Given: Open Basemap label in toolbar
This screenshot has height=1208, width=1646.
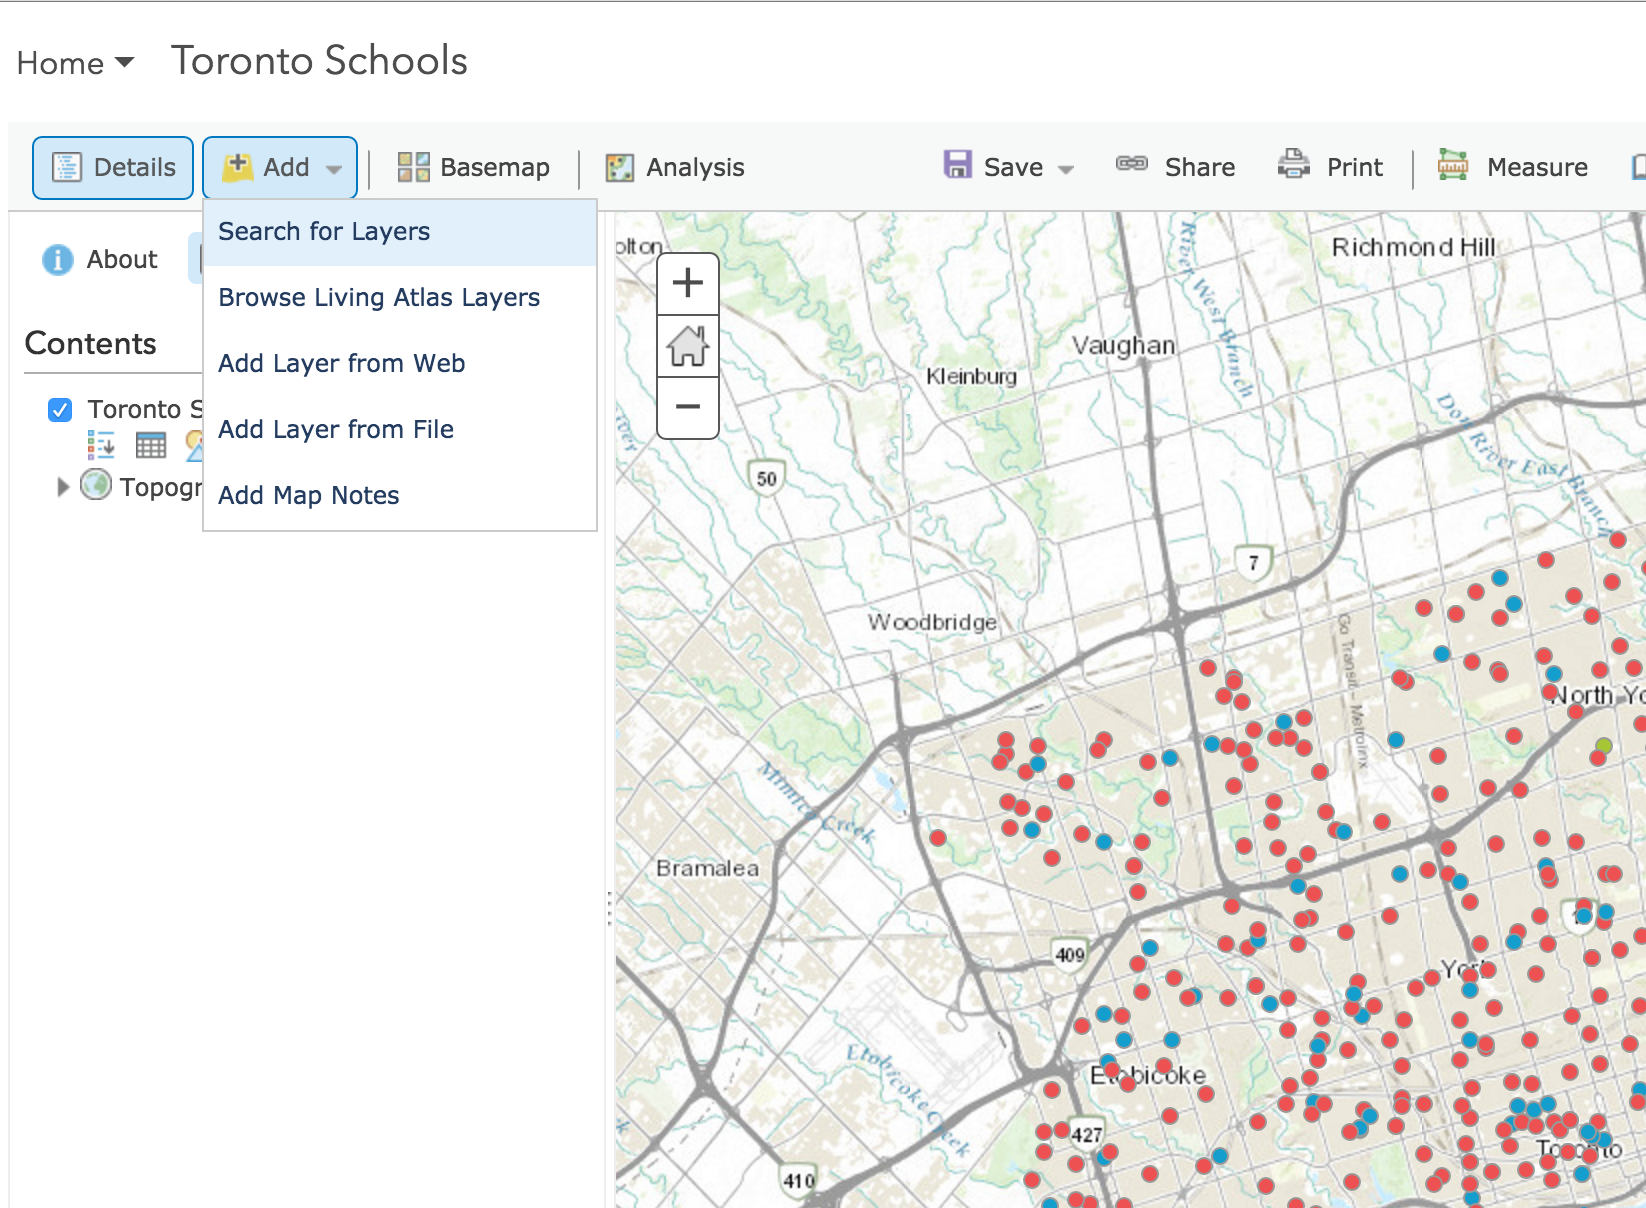Looking at the screenshot, I should coord(495,167).
